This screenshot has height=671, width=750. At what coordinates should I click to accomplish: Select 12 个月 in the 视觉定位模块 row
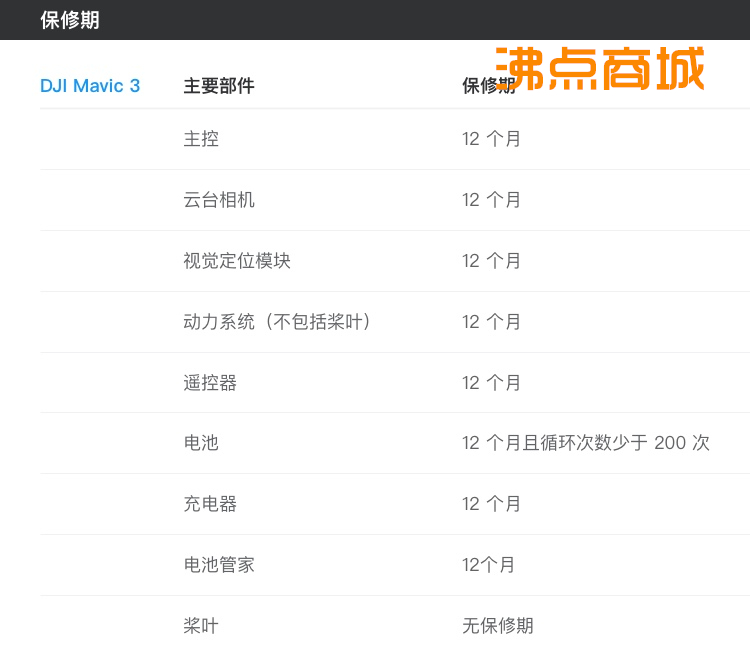[491, 261]
